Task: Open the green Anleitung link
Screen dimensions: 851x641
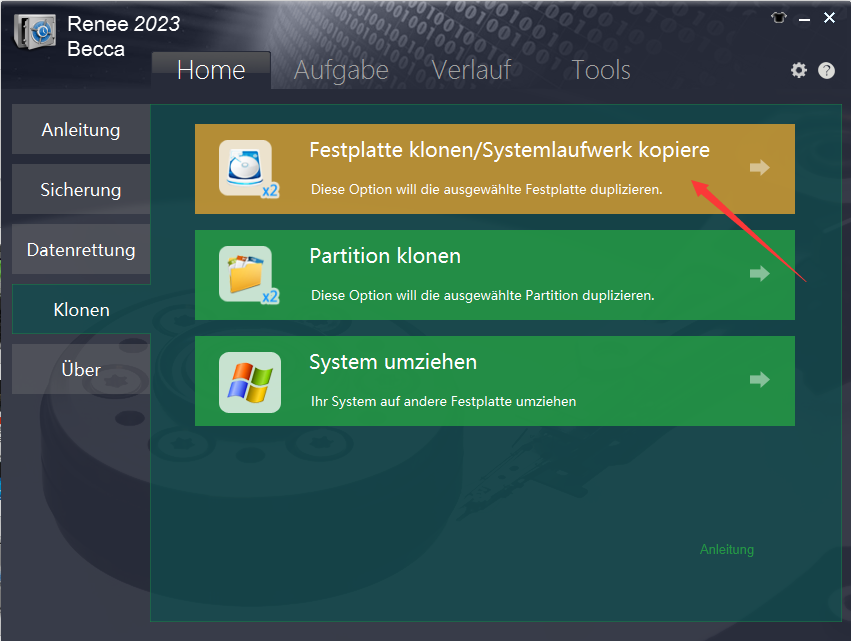Action: [x=727, y=549]
